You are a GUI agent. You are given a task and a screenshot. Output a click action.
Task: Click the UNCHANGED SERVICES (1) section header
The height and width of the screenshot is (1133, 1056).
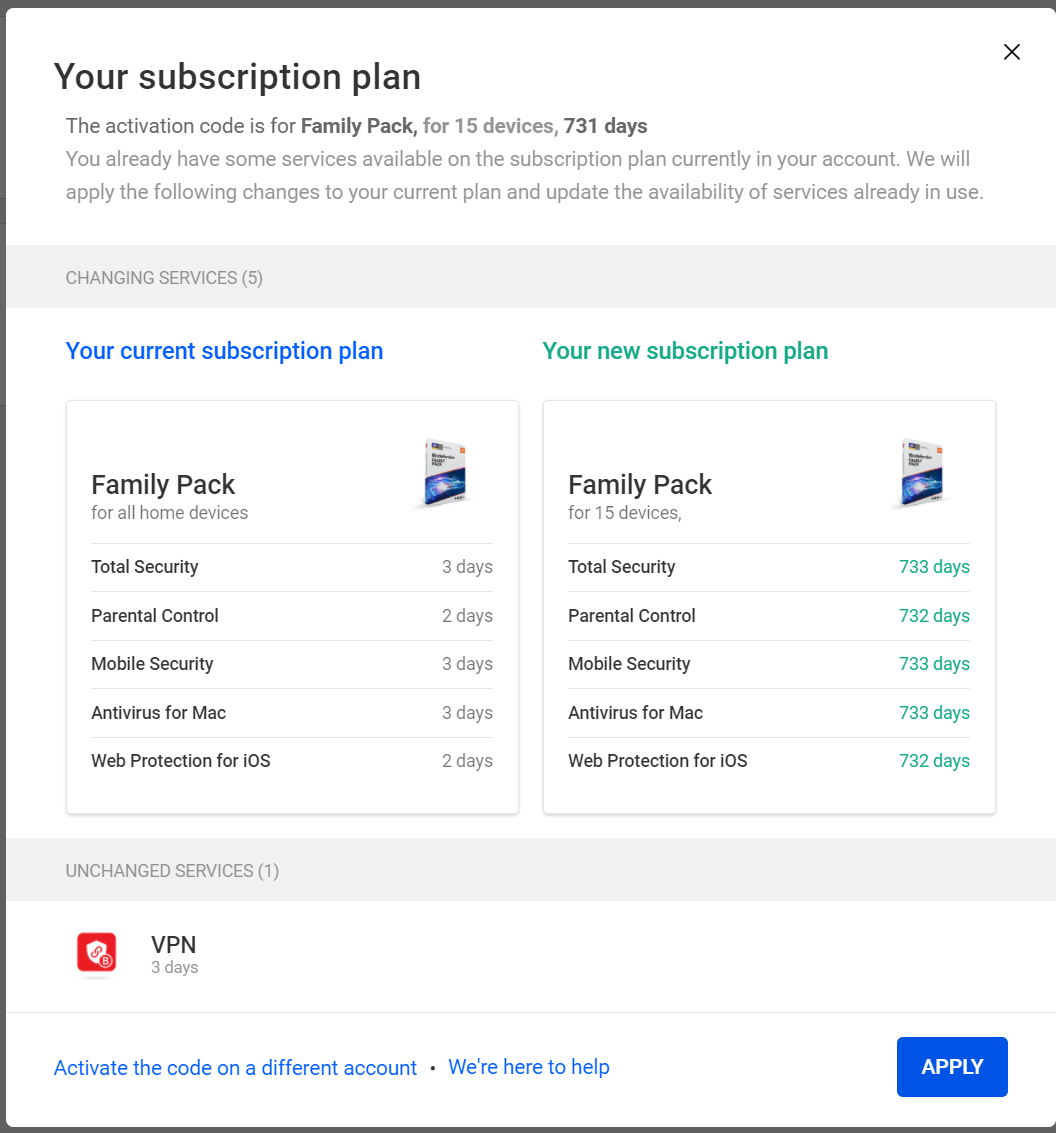[172, 871]
